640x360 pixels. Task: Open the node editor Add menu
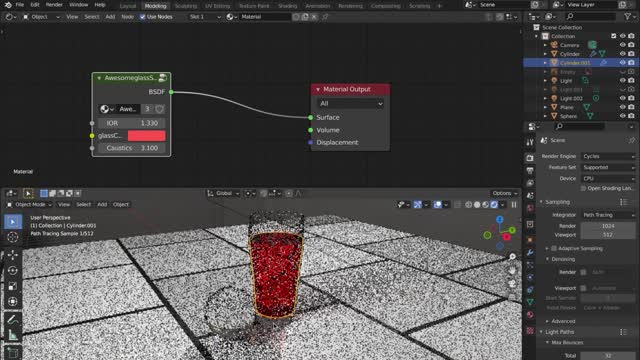(110, 17)
